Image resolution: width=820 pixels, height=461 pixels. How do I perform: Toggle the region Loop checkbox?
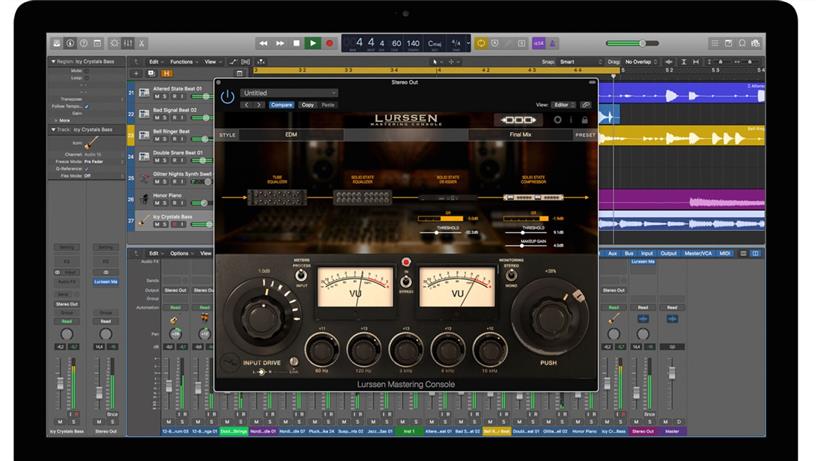pyautogui.click(x=87, y=78)
